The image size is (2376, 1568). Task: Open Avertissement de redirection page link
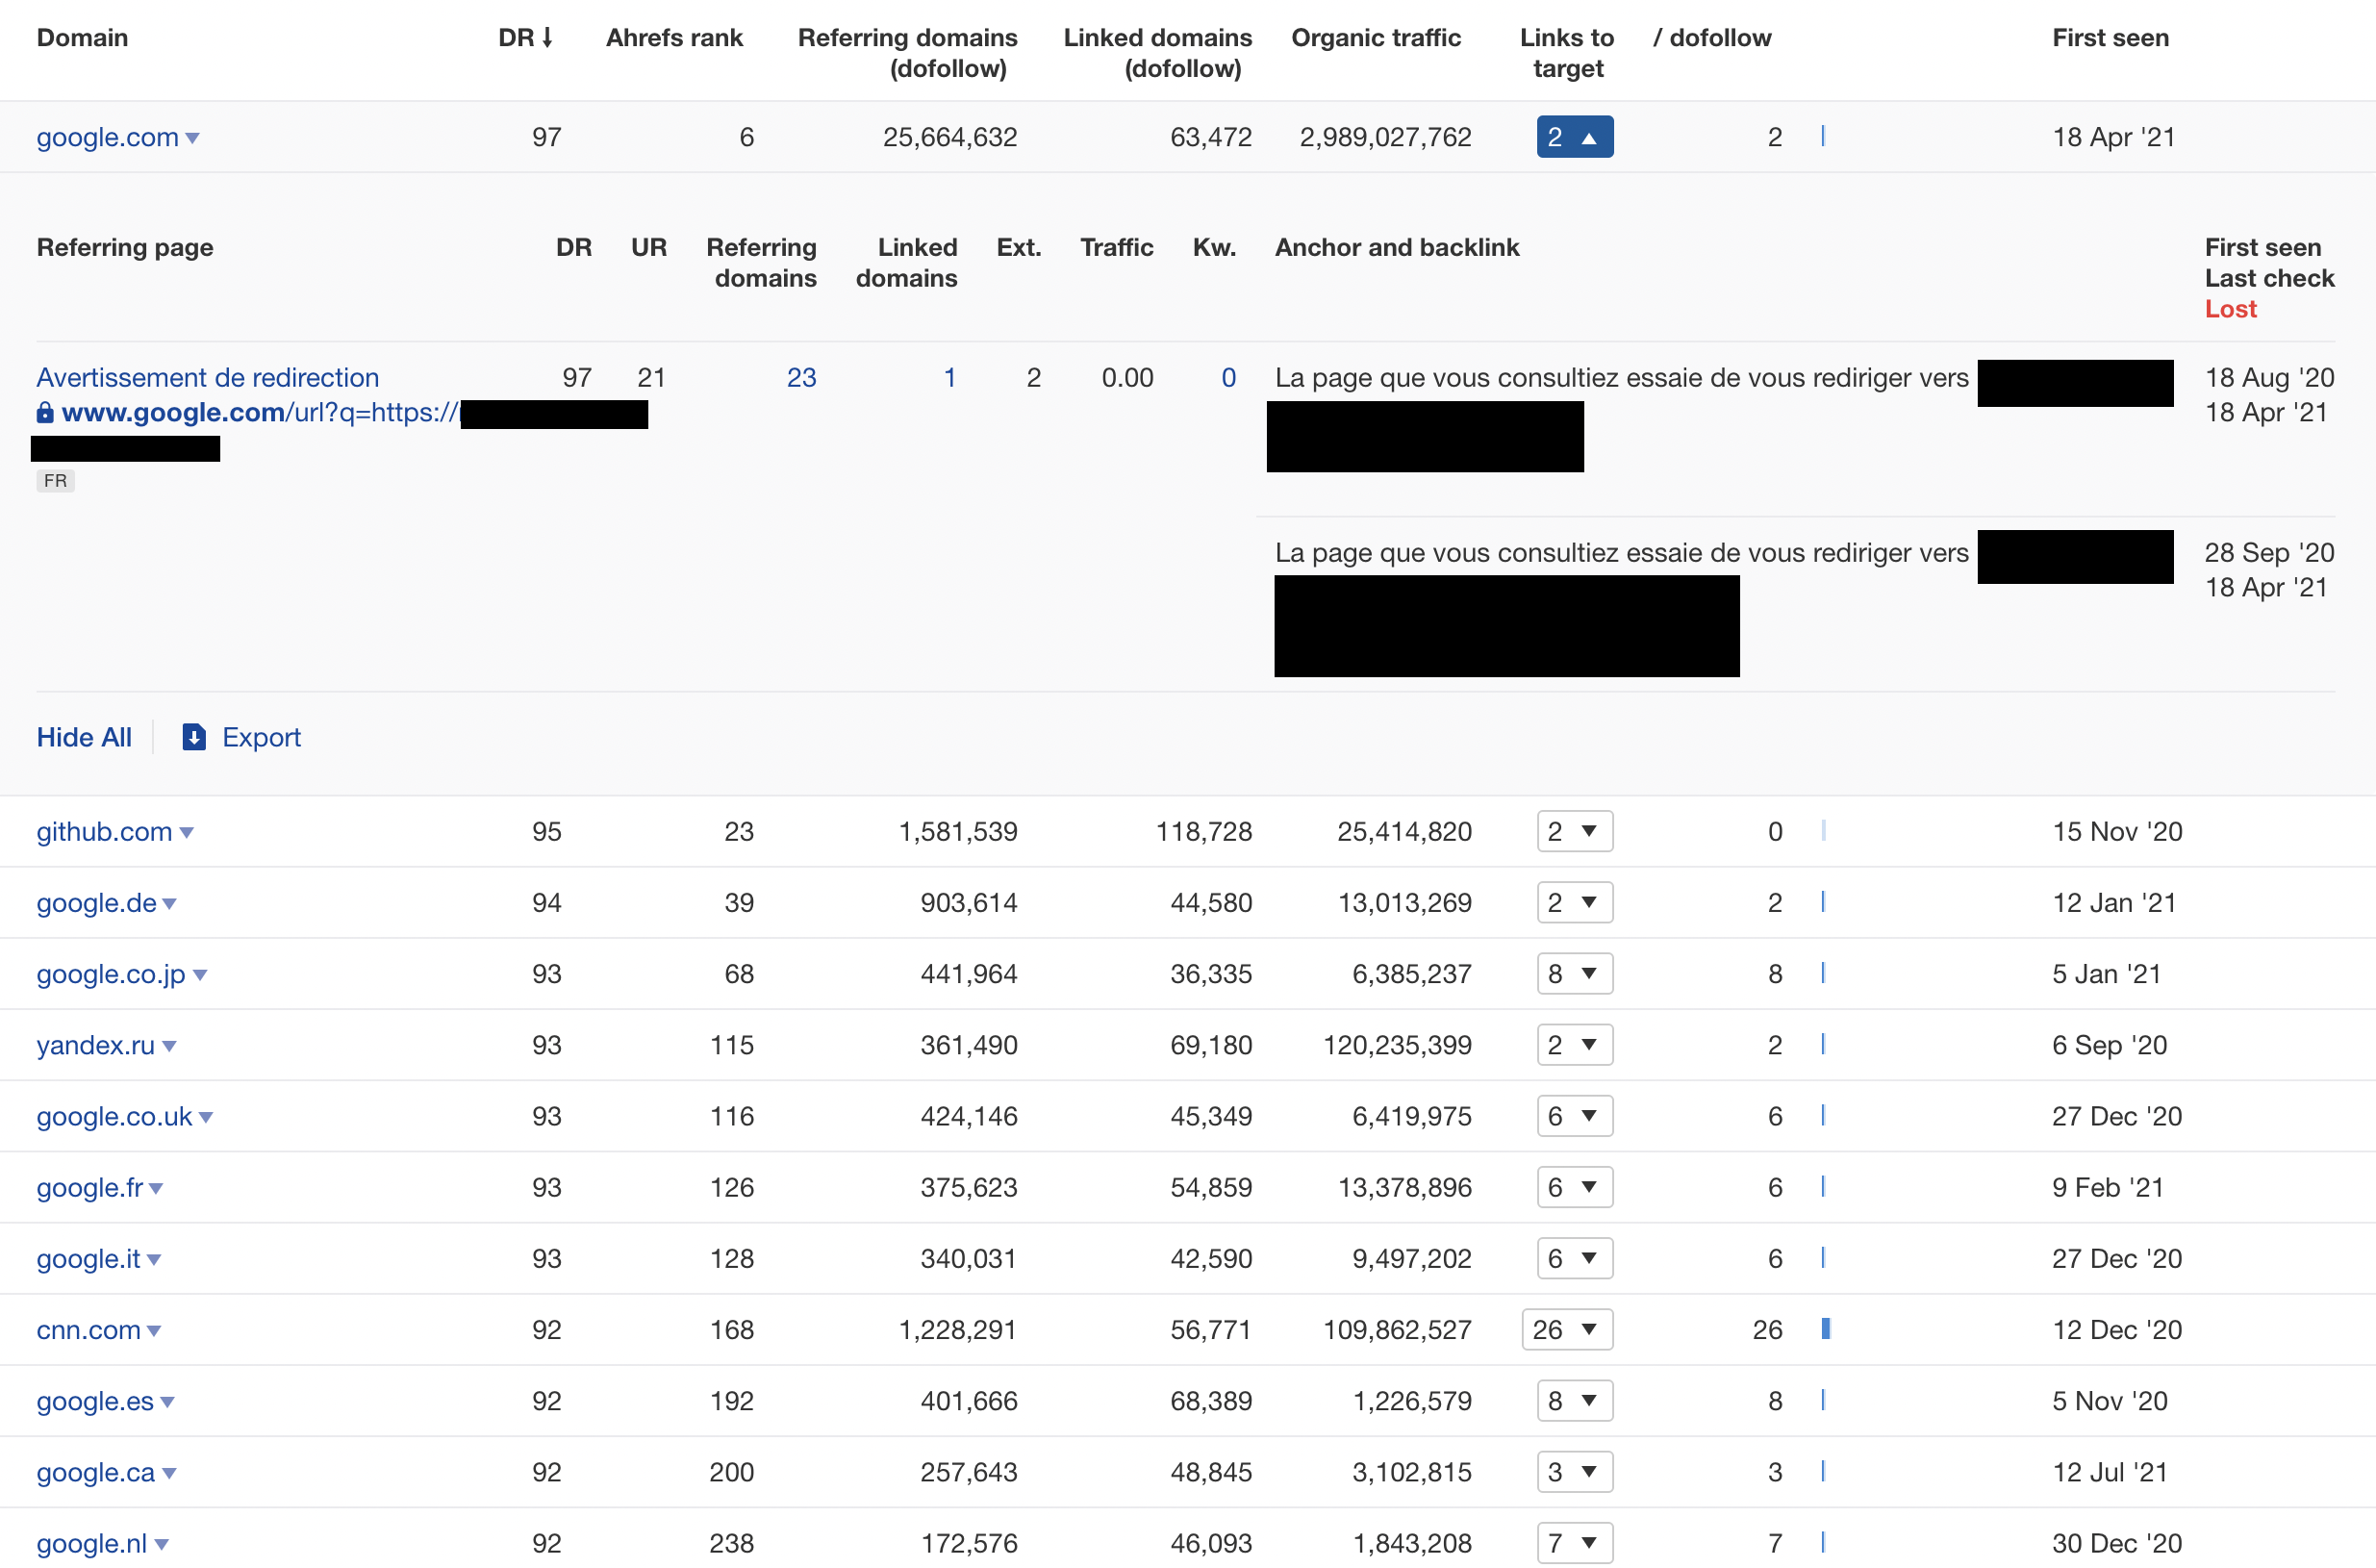coord(208,377)
